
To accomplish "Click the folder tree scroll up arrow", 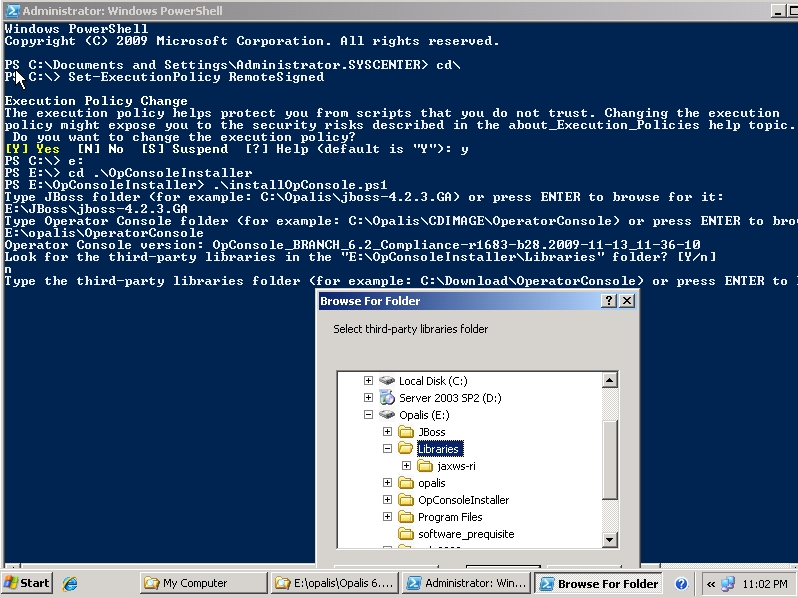I will pyautogui.click(x=610, y=380).
